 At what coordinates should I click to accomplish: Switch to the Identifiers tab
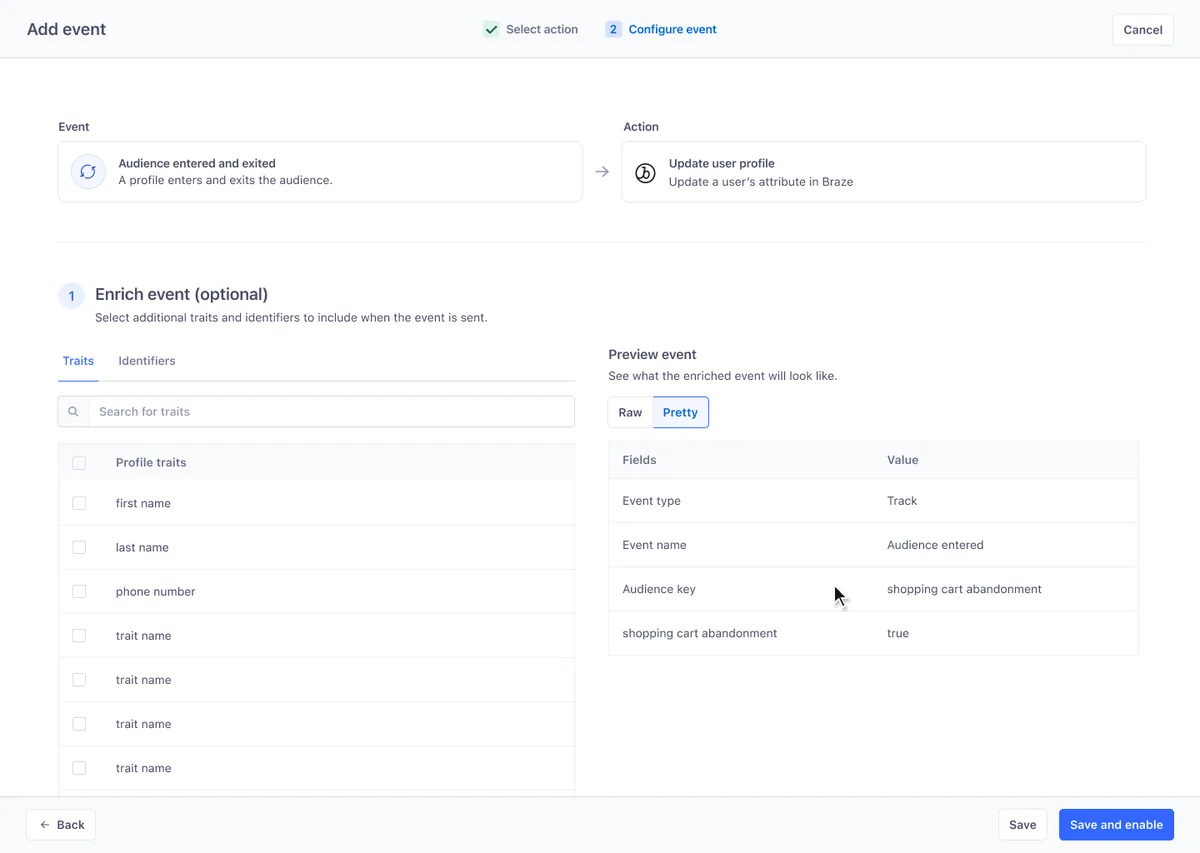click(147, 361)
